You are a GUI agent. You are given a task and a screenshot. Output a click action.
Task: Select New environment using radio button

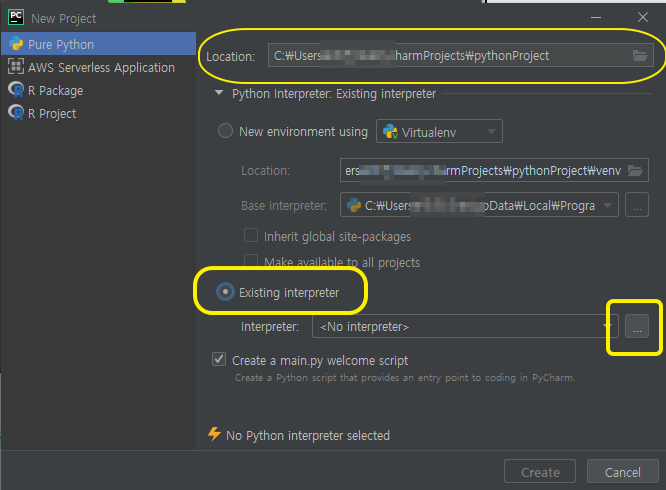[x=225, y=131]
